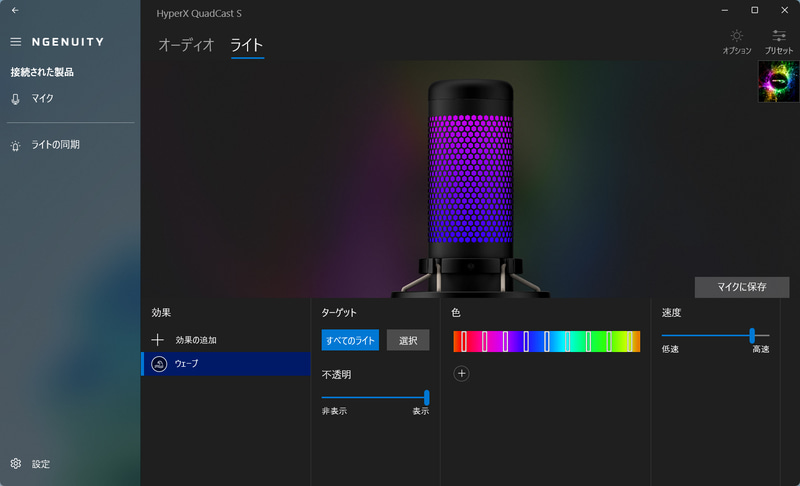The image size is (800, 486).
Task: Click the 接続された製品 heading
Action: click(42, 72)
